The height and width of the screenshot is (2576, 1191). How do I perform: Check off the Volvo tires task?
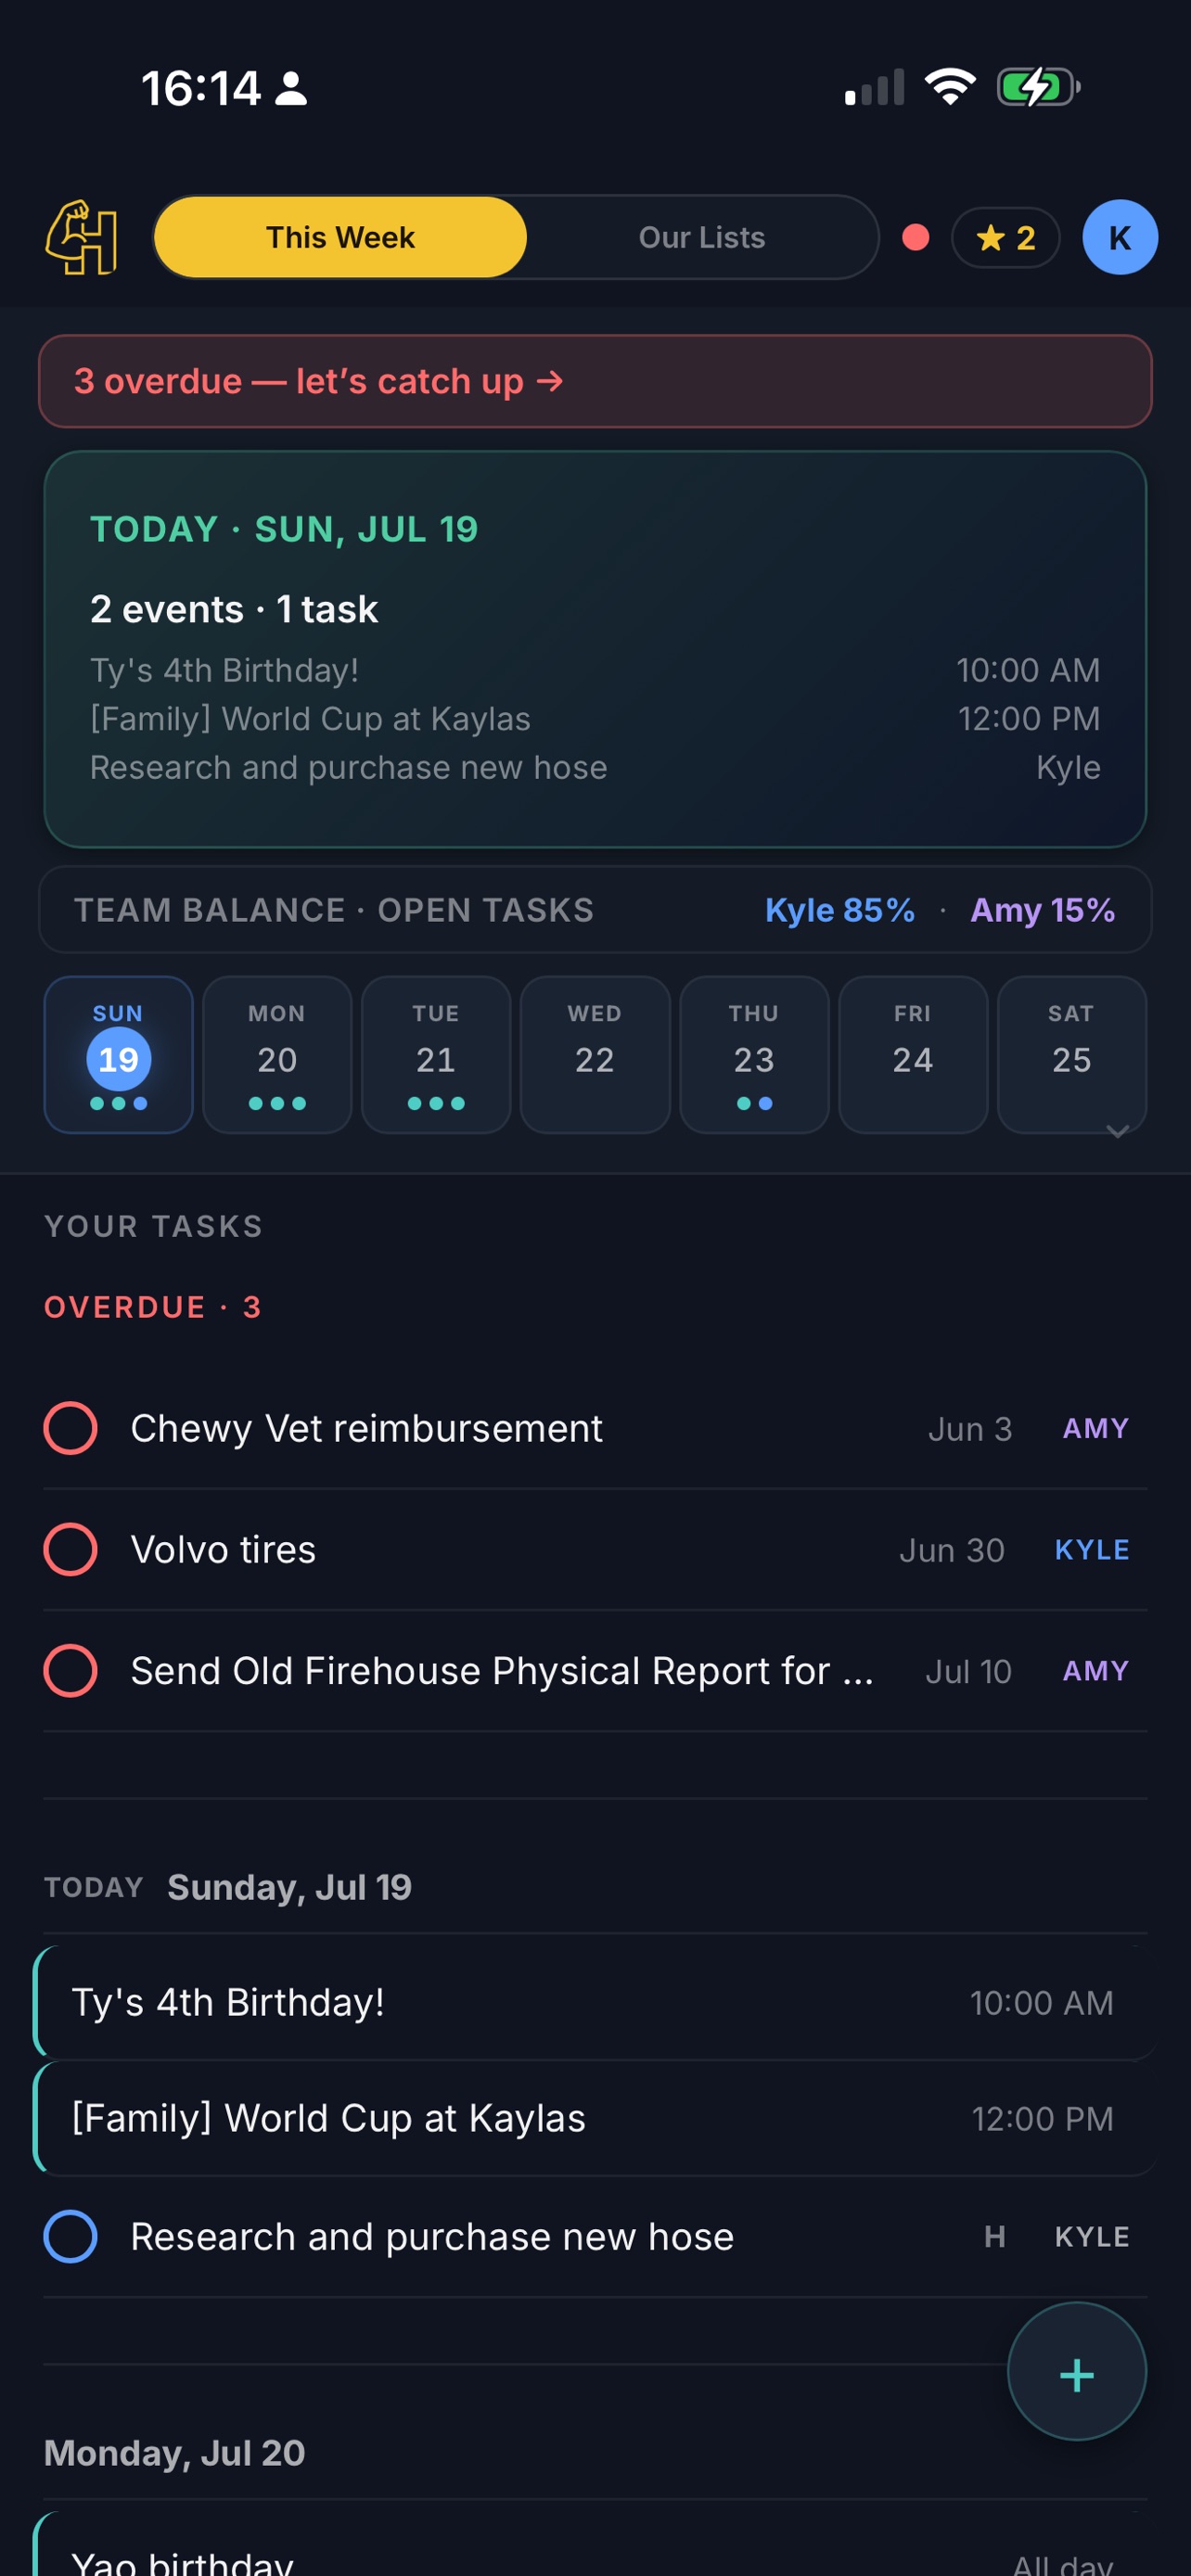coord(70,1549)
